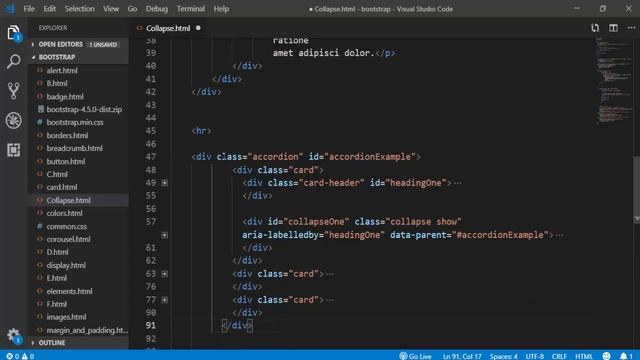This screenshot has width=640, height=360.
Task: Click the Open Changes icon in editor toolbar
Action: pyautogui.click(x=595, y=28)
